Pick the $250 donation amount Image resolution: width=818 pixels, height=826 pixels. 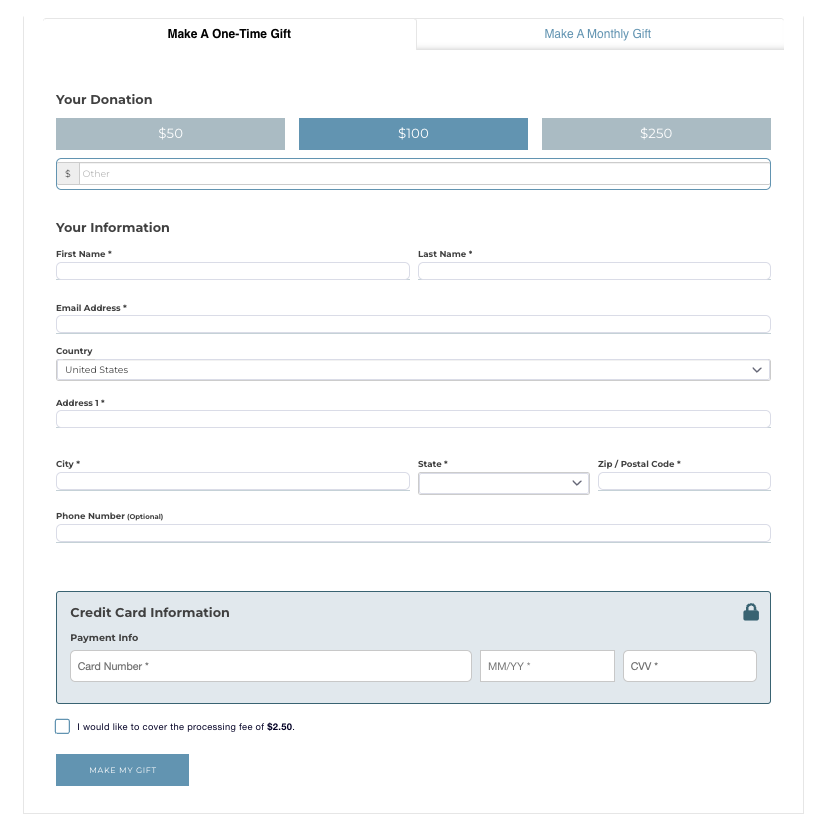656,134
